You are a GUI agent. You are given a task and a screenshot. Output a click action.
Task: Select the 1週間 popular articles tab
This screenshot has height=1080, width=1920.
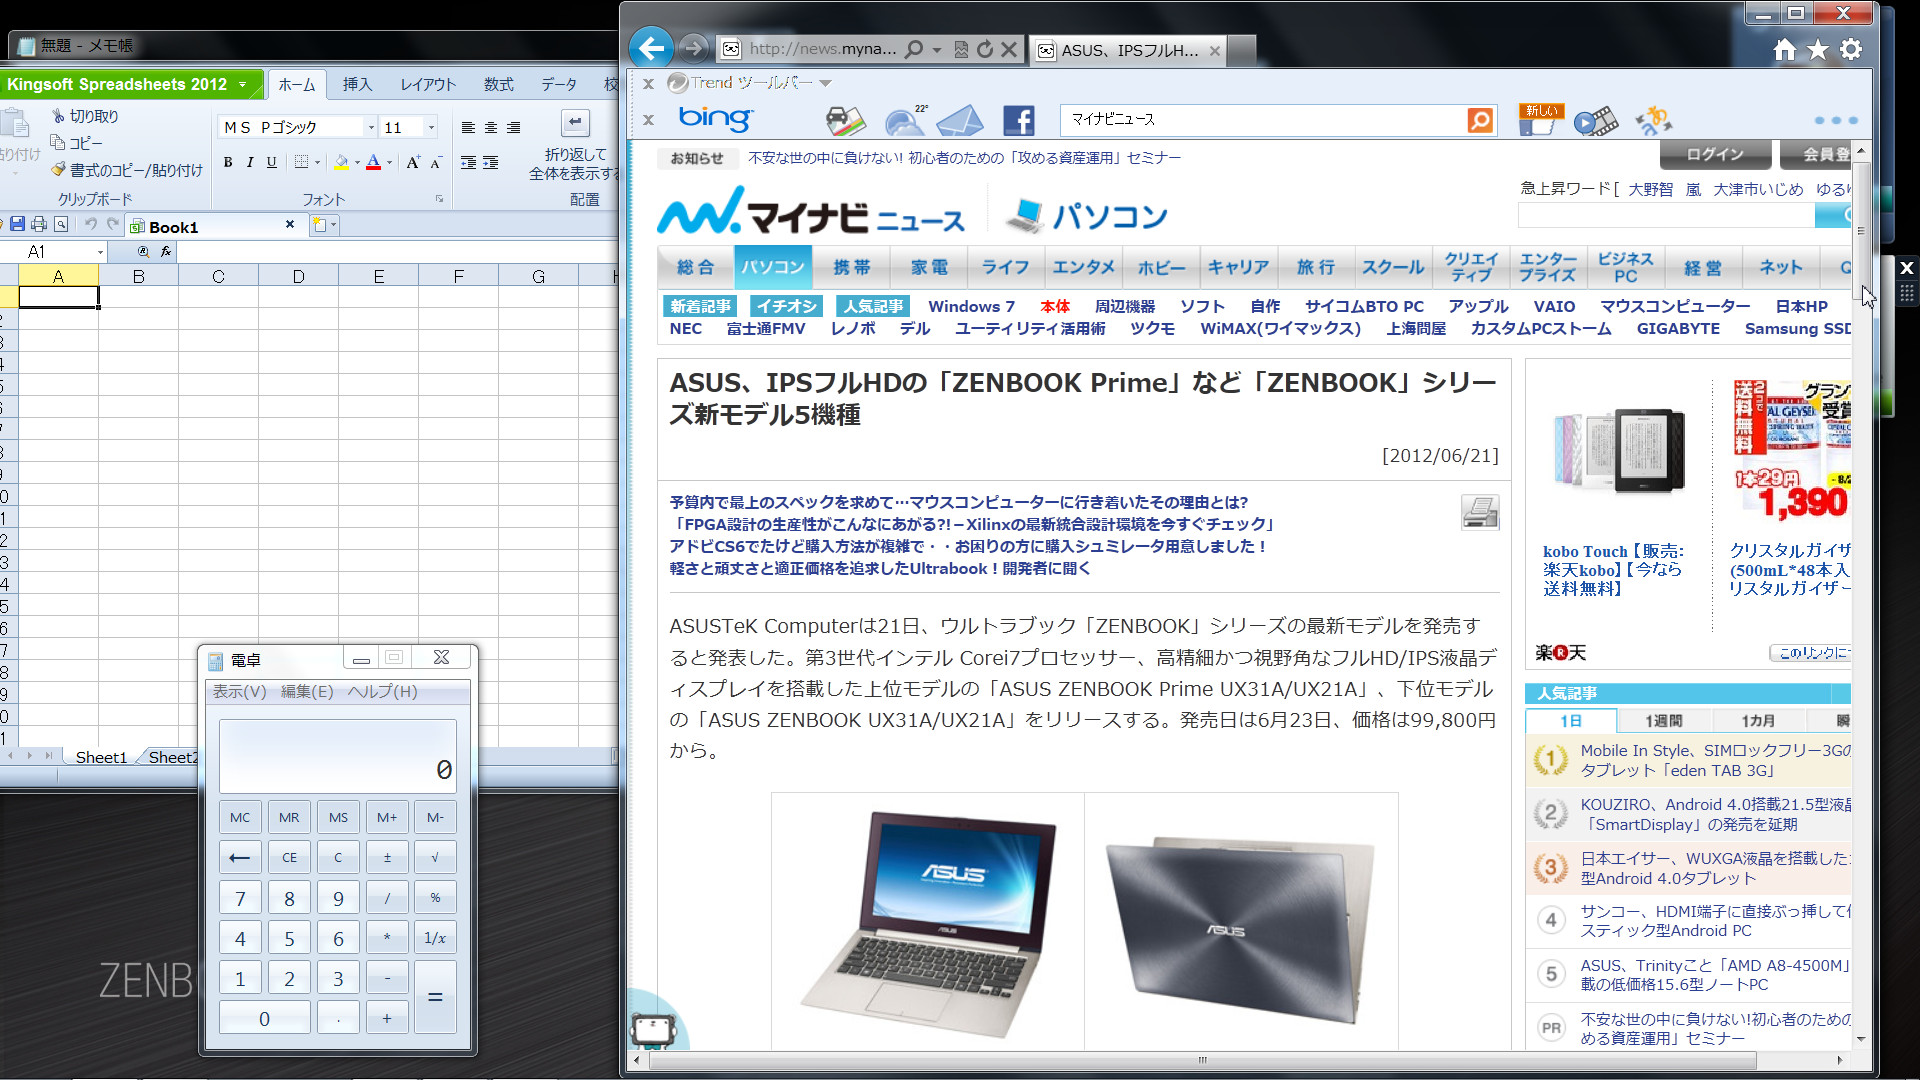[1663, 720]
